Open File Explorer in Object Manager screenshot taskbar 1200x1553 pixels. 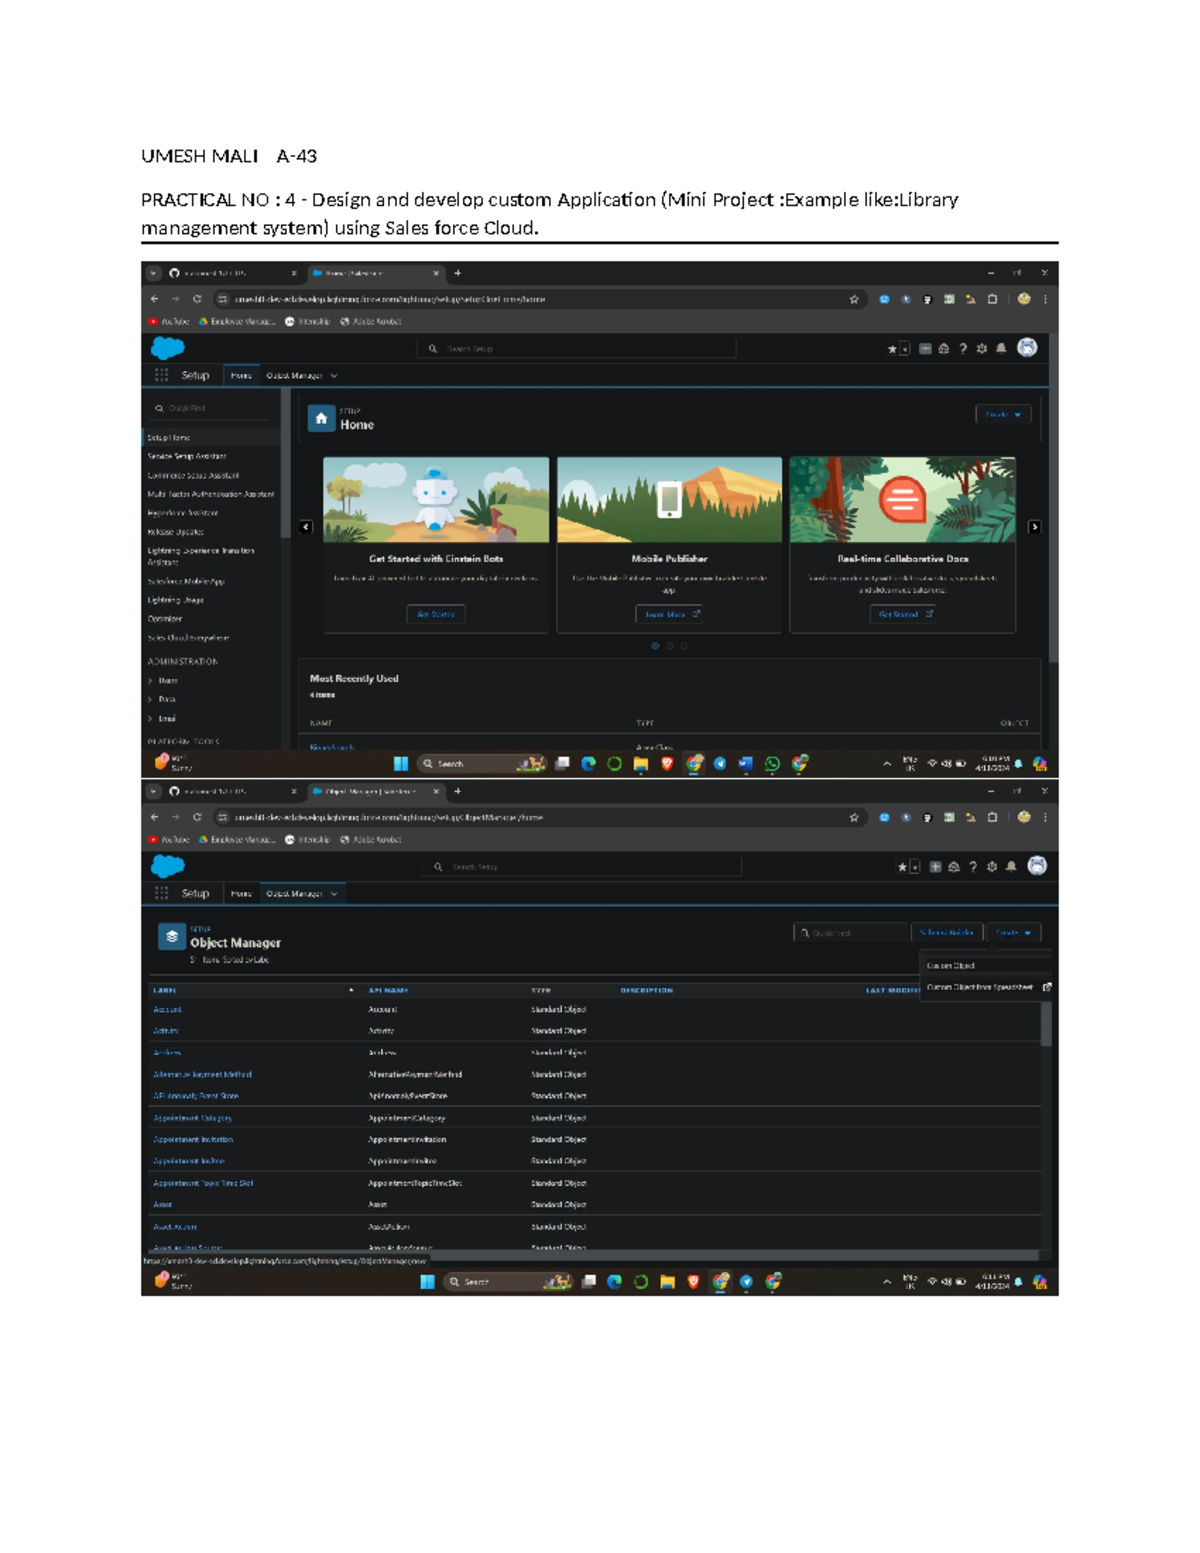click(667, 1282)
